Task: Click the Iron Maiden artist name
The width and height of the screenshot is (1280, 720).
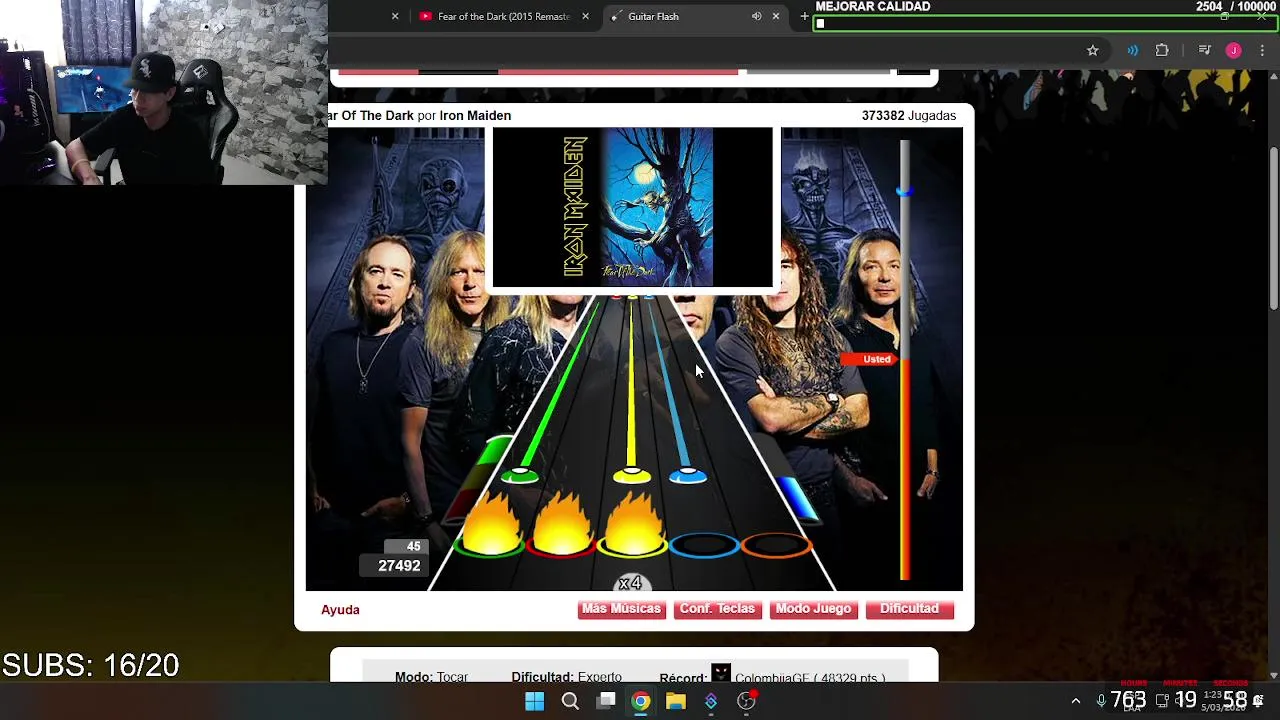Action: tap(475, 115)
